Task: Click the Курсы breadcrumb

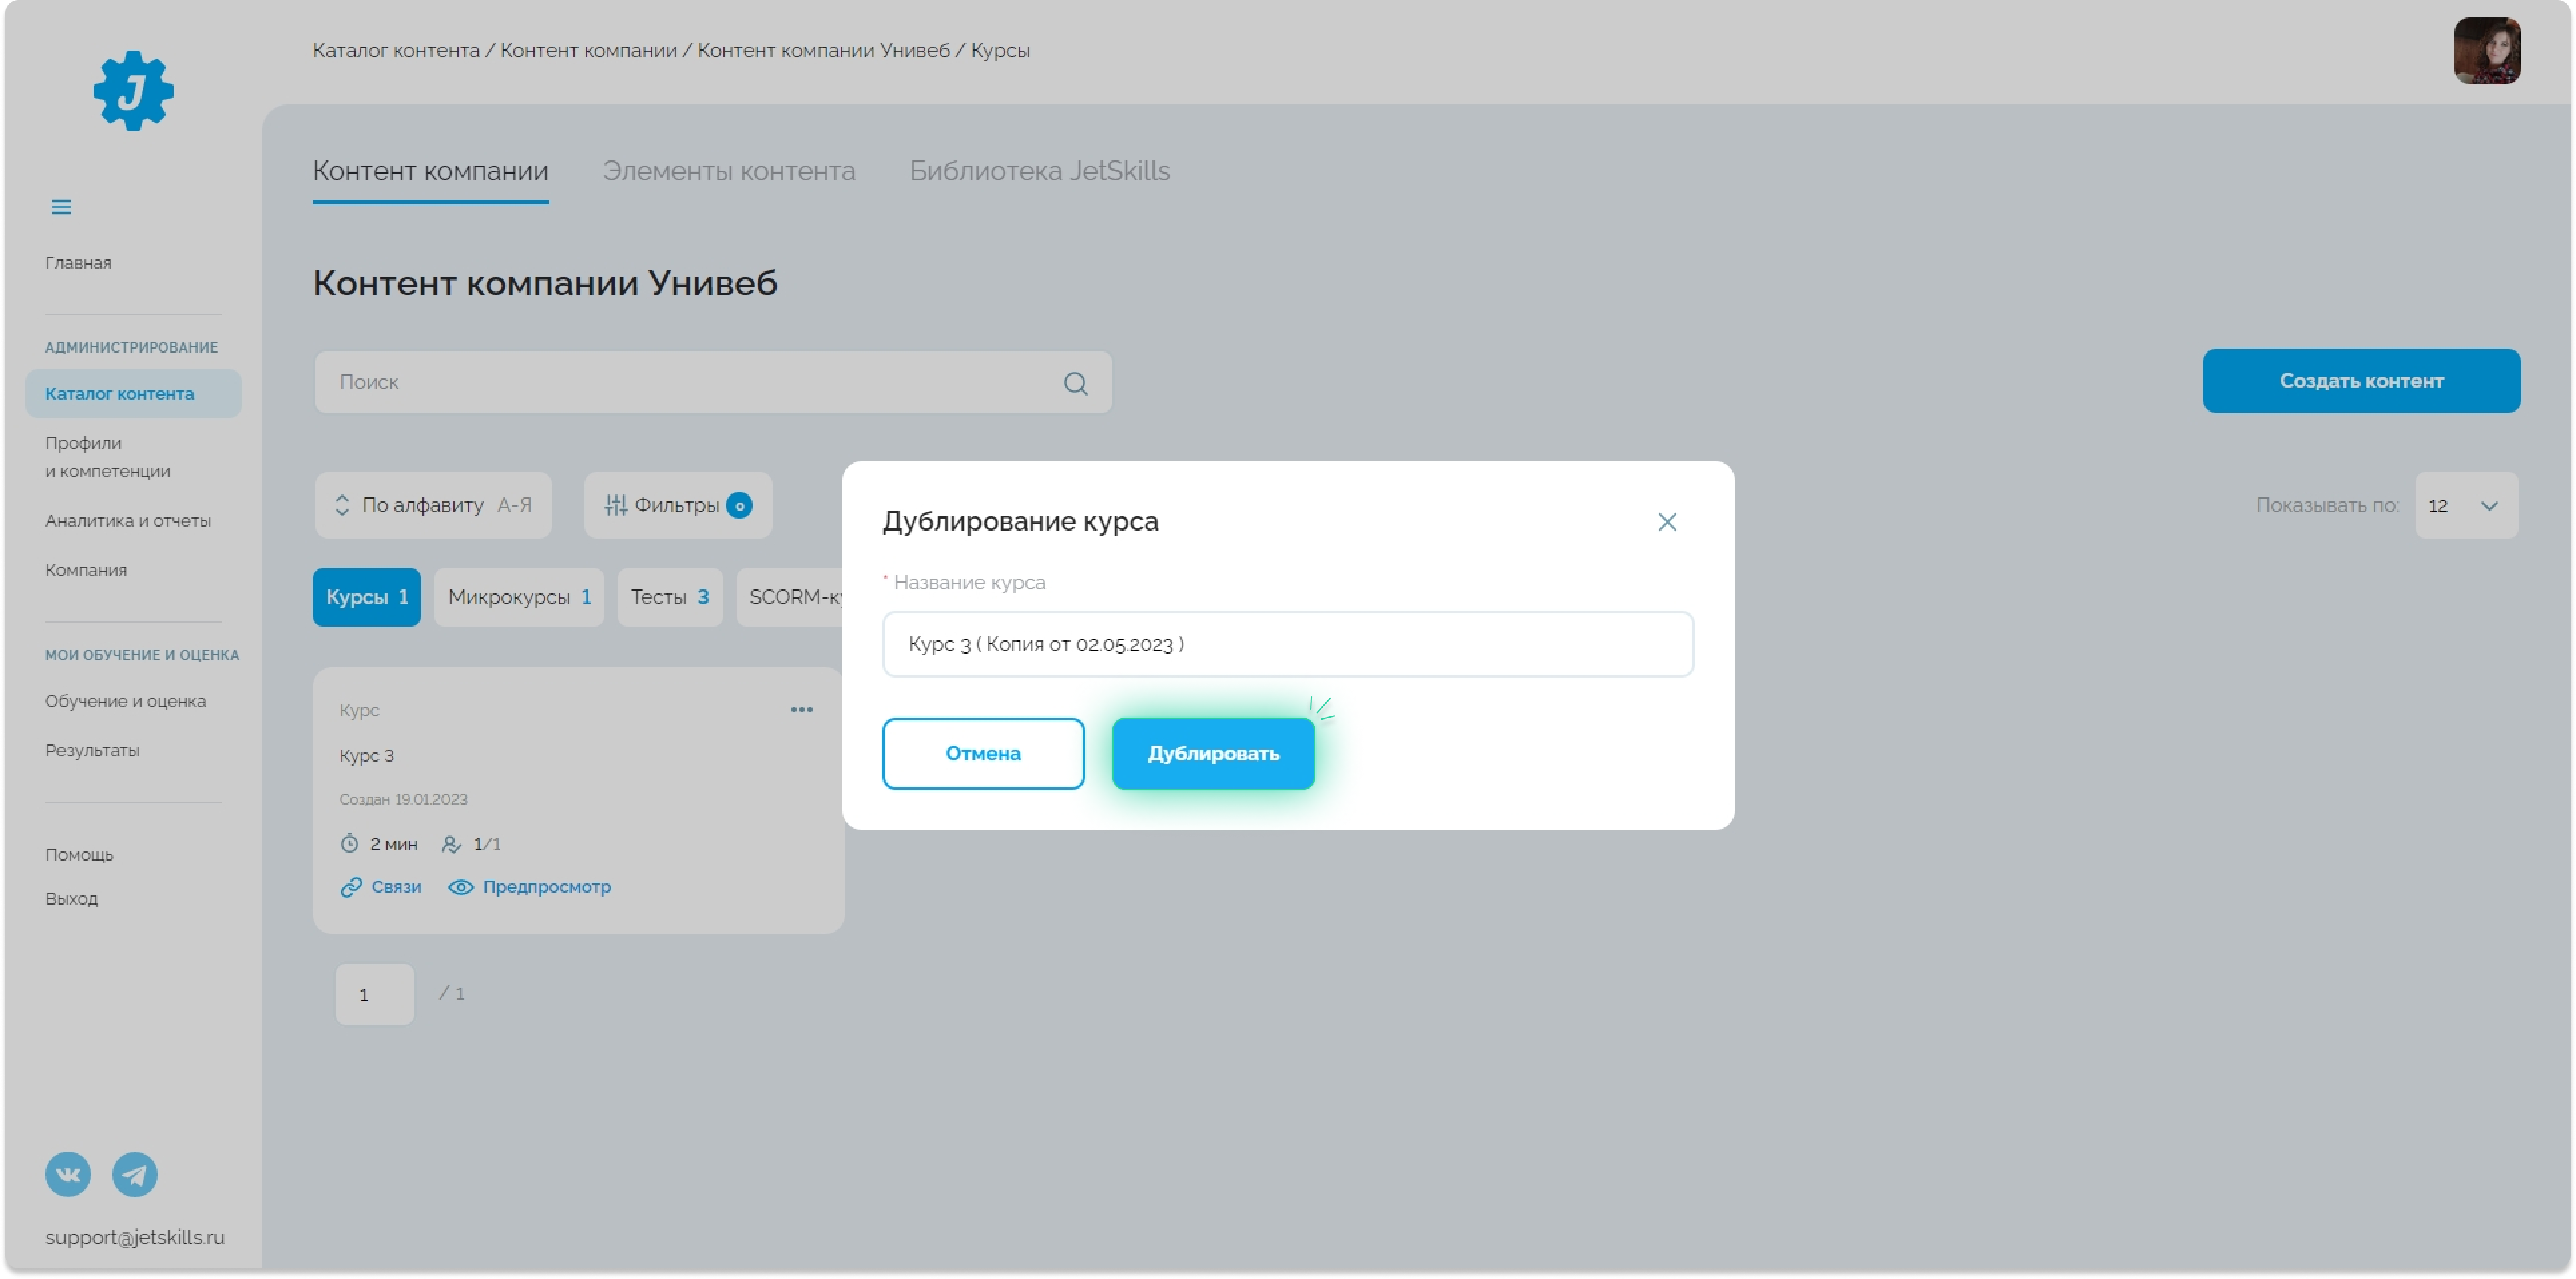Action: (1000, 50)
